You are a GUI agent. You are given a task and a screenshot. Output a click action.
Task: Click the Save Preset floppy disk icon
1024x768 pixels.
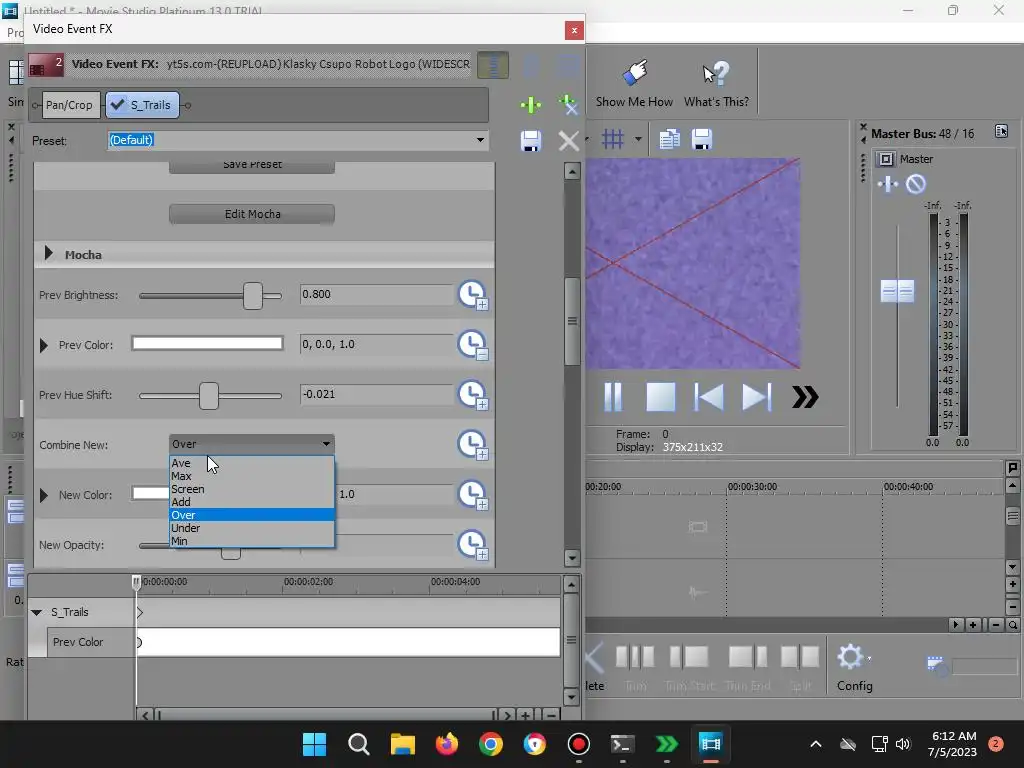click(530, 140)
